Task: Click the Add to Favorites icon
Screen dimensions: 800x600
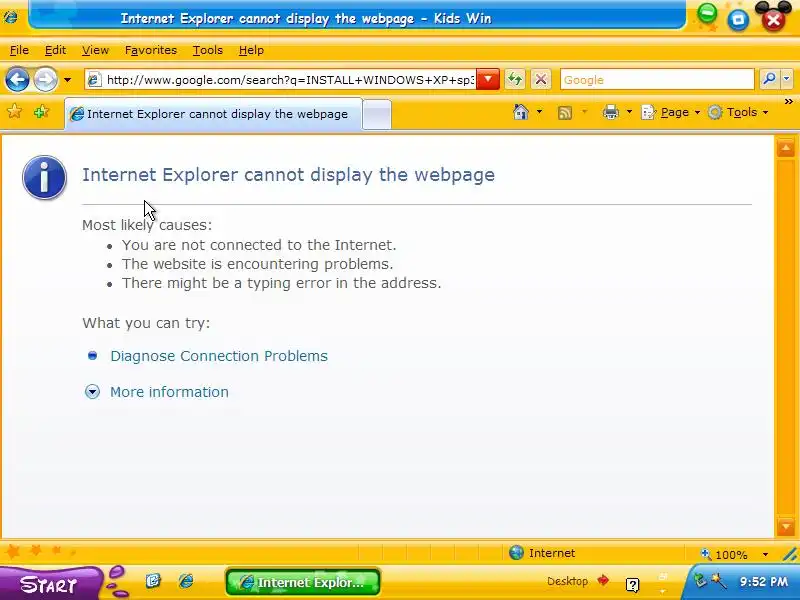Action: [x=41, y=111]
